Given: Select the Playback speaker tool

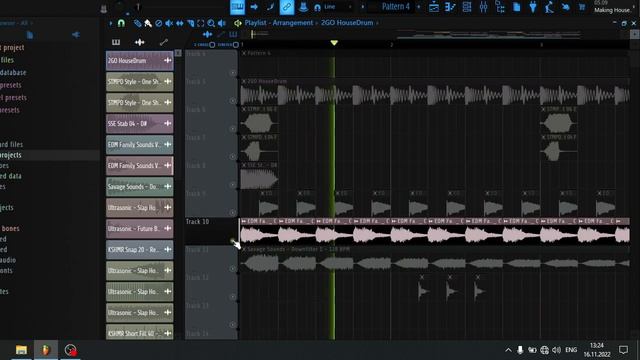Looking at the screenshot, I should tap(222, 23).
